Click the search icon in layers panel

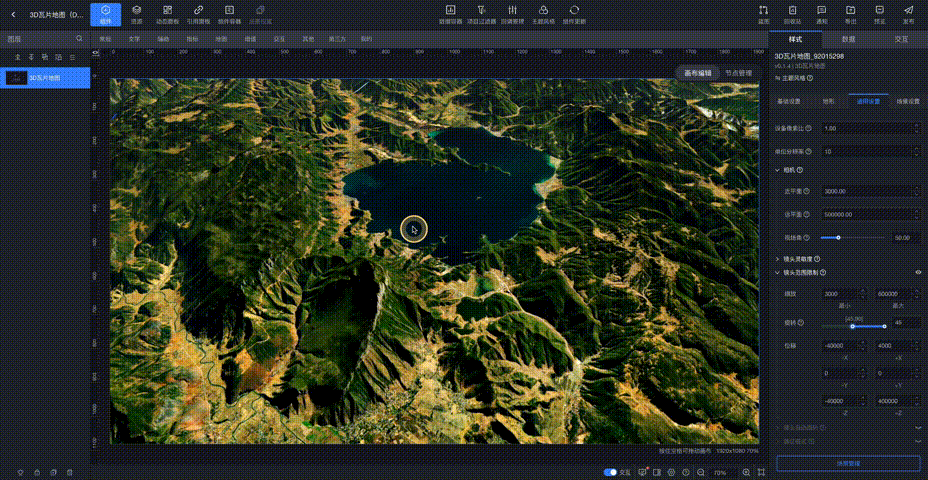[80, 39]
